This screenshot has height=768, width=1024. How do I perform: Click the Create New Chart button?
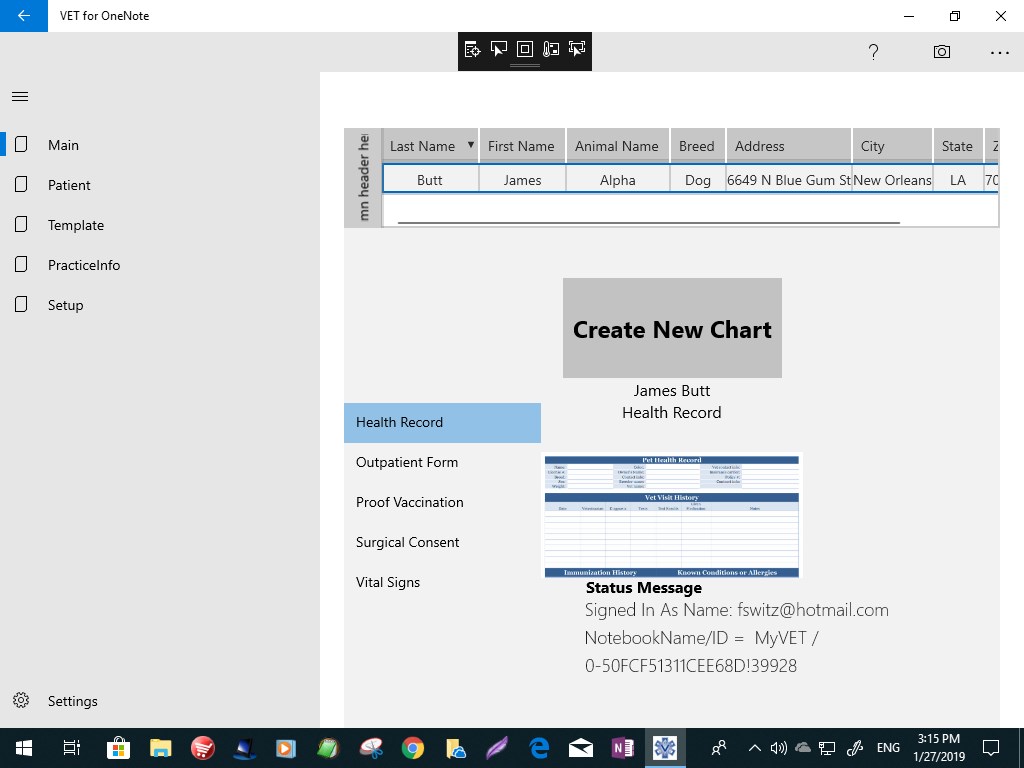[672, 328]
